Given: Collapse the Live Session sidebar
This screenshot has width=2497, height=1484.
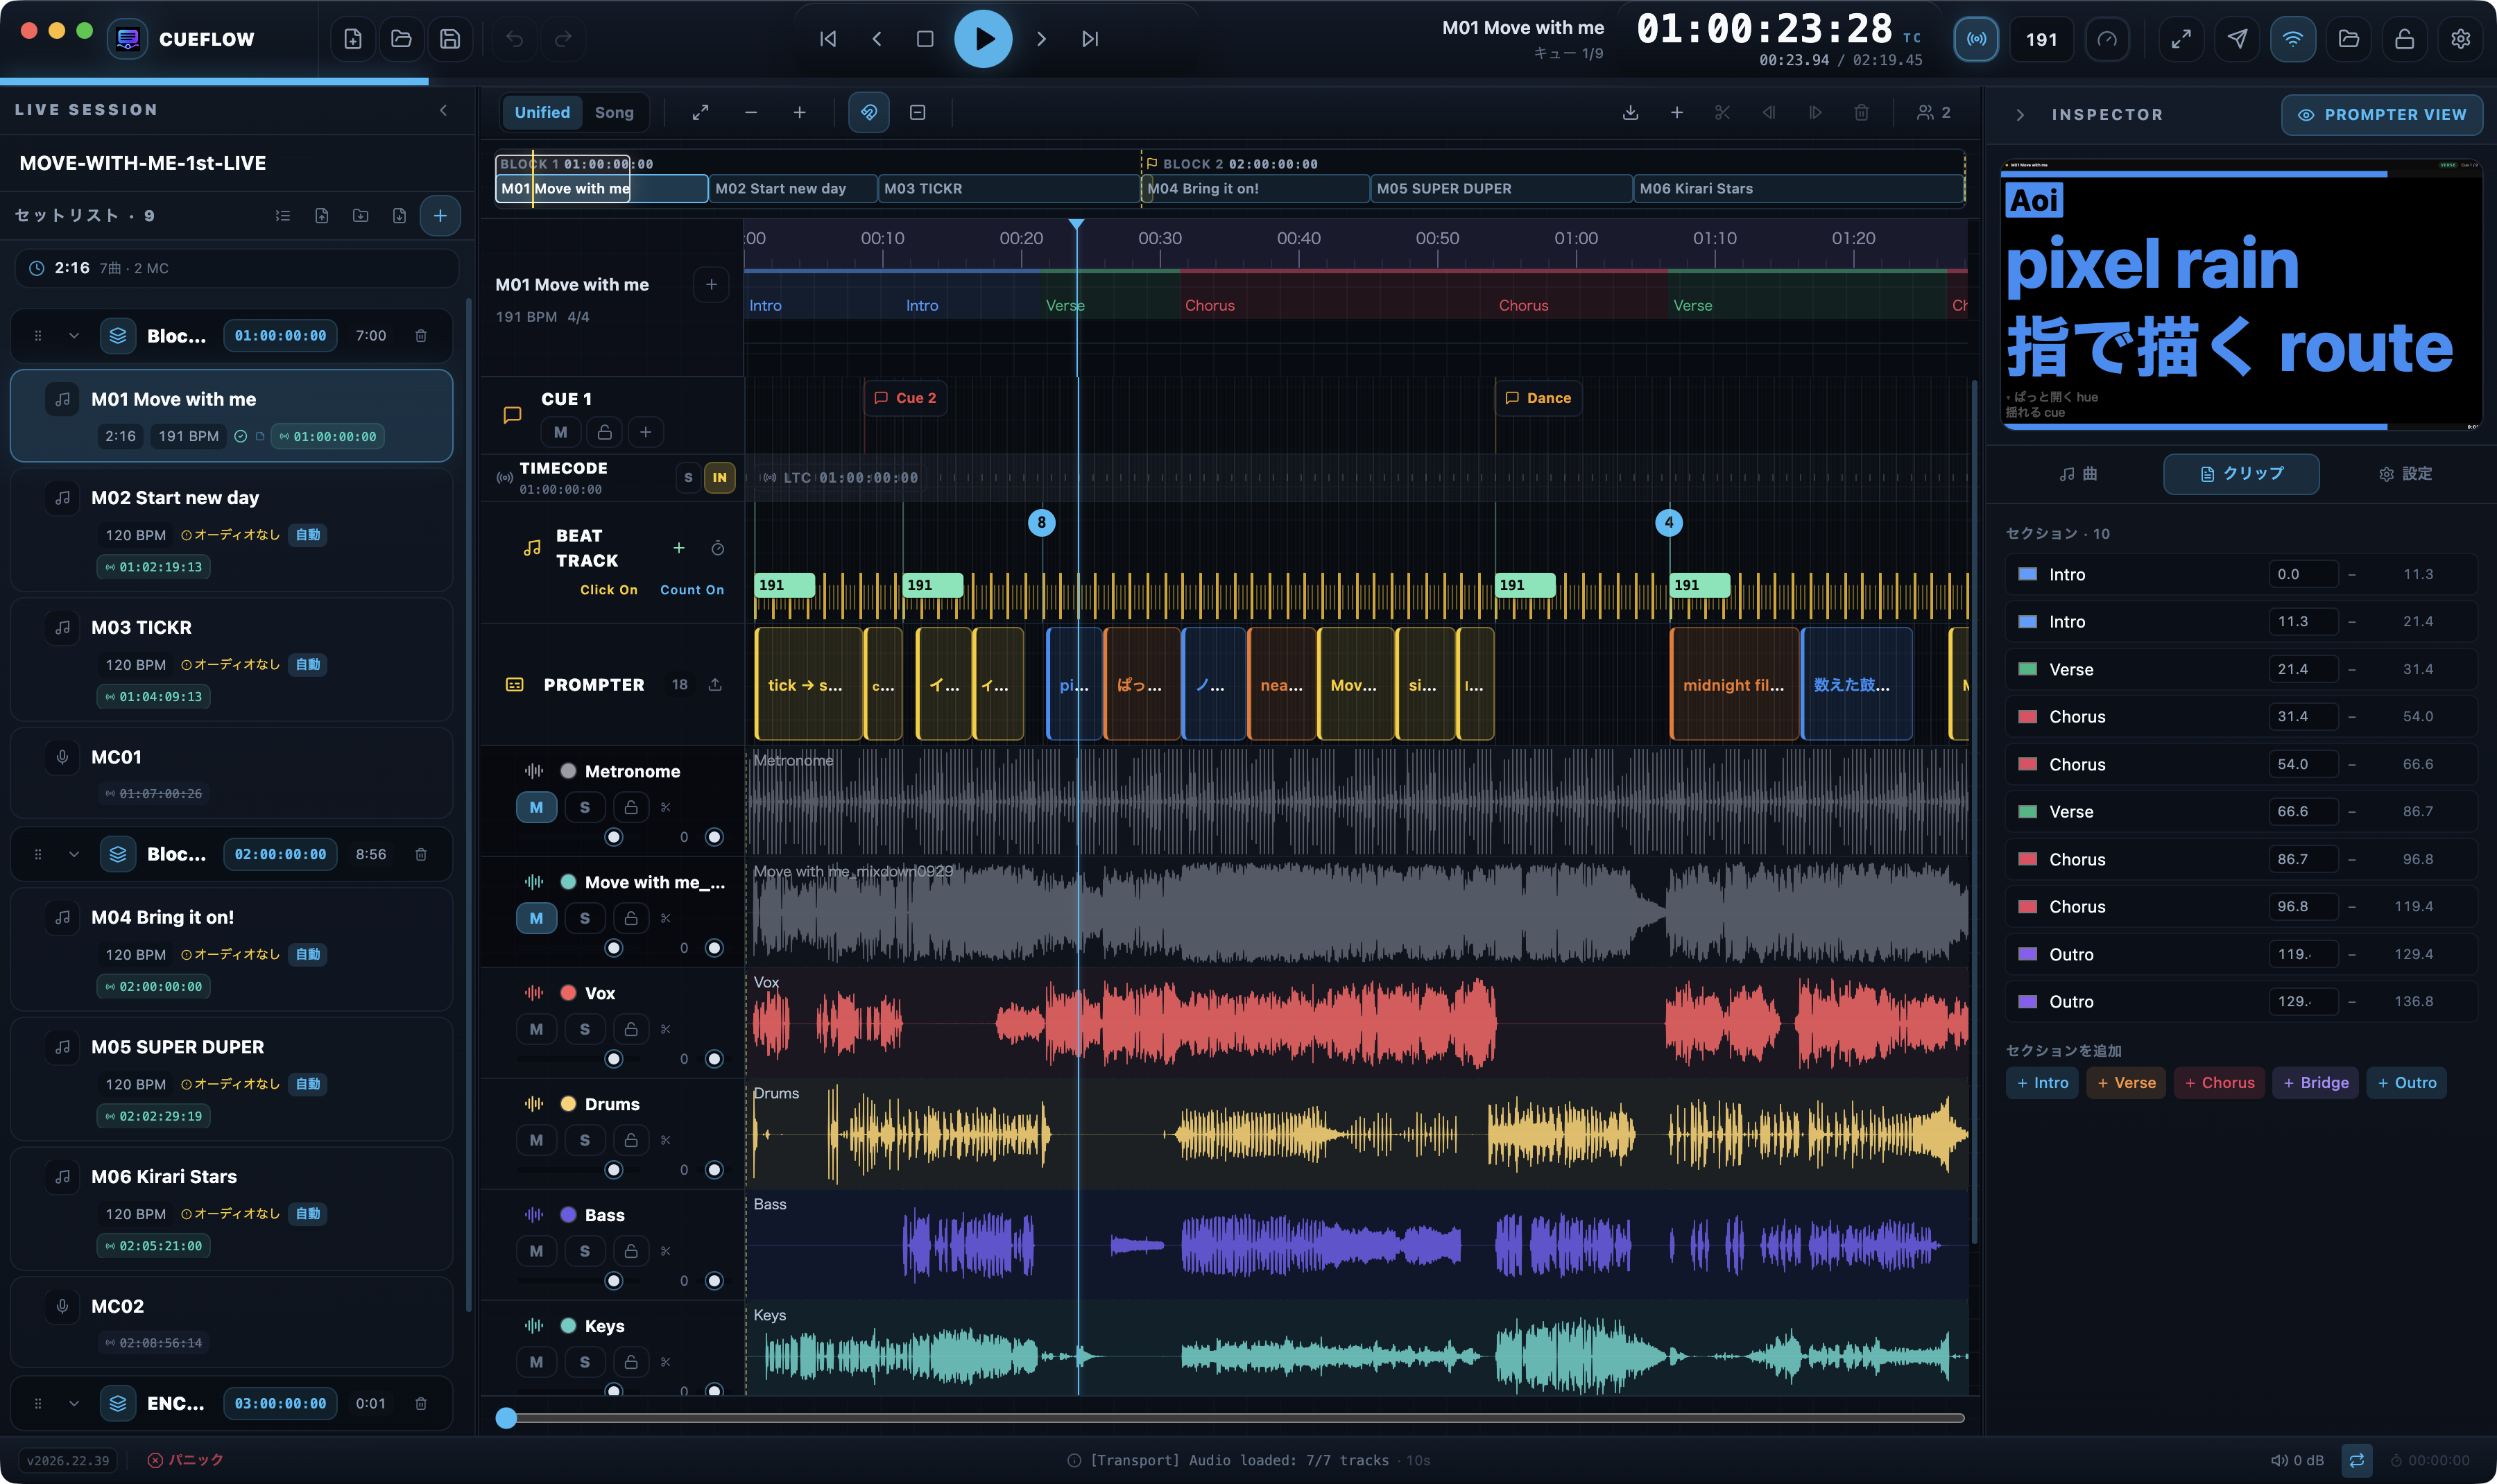Looking at the screenshot, I should click(444, 110).
